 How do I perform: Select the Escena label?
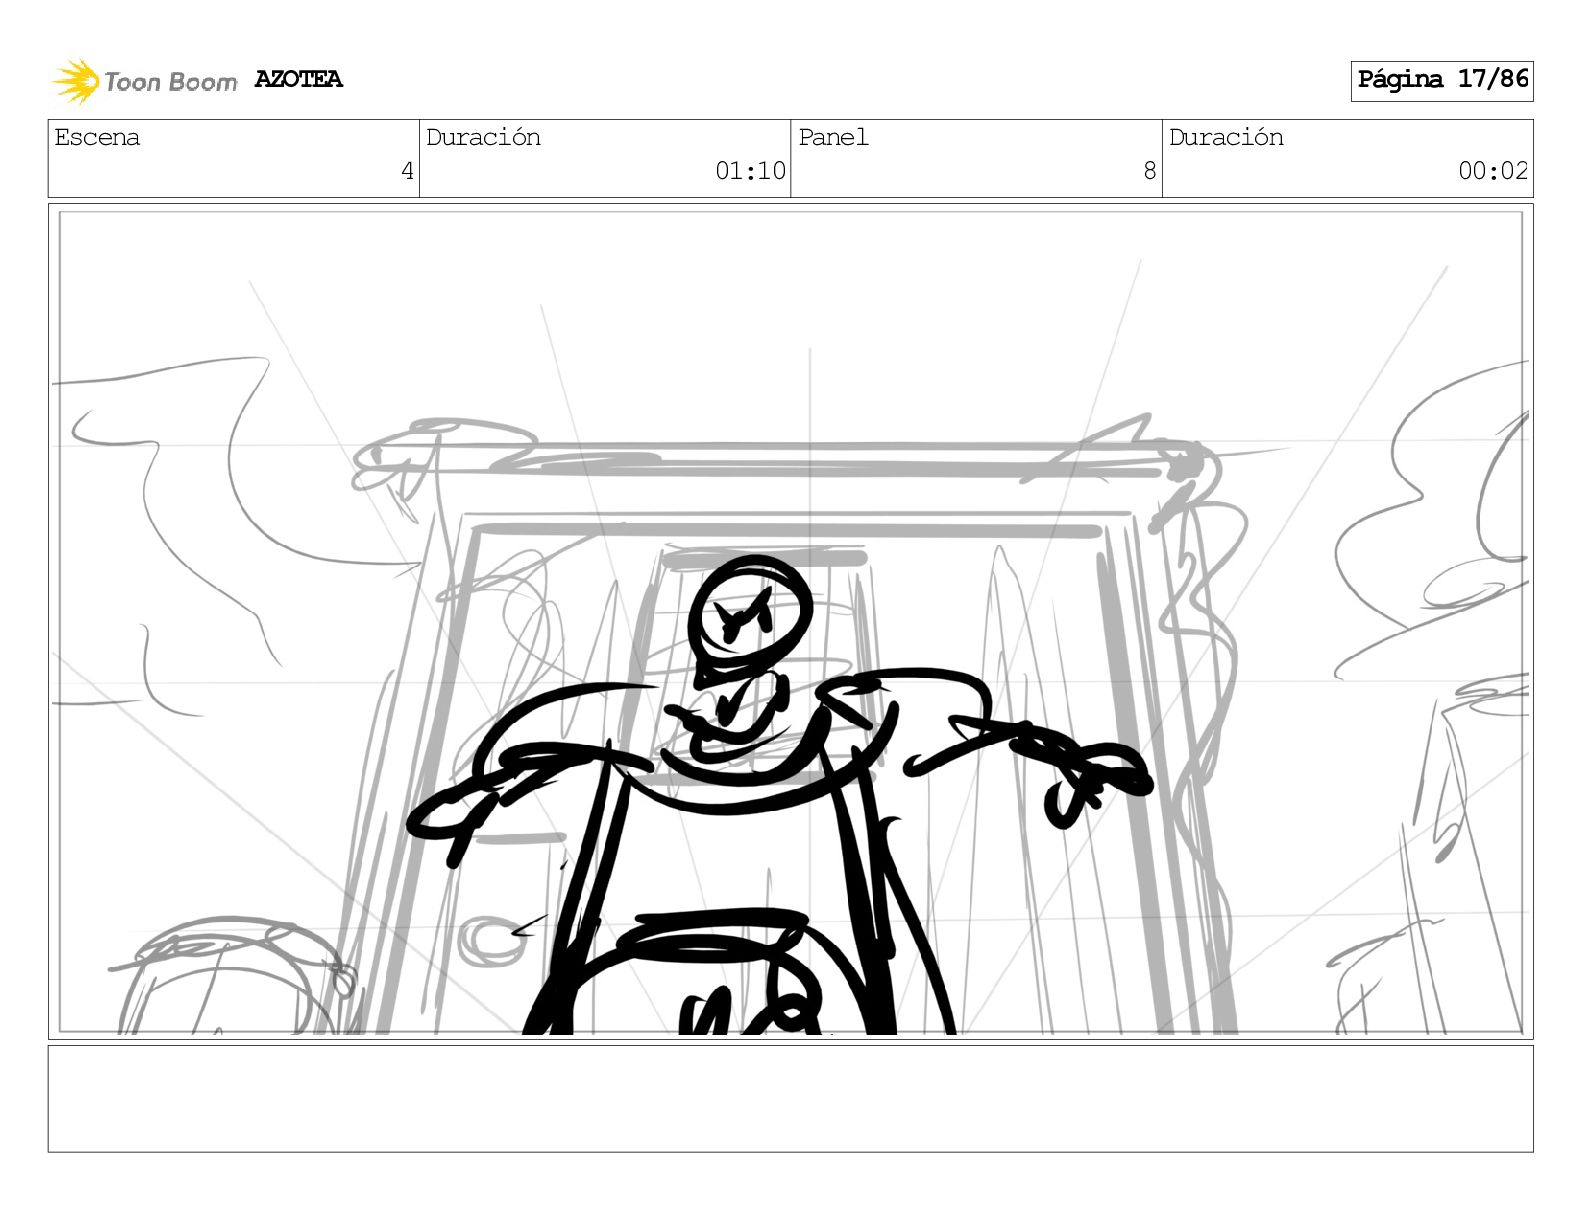click(x=97, y=138)
